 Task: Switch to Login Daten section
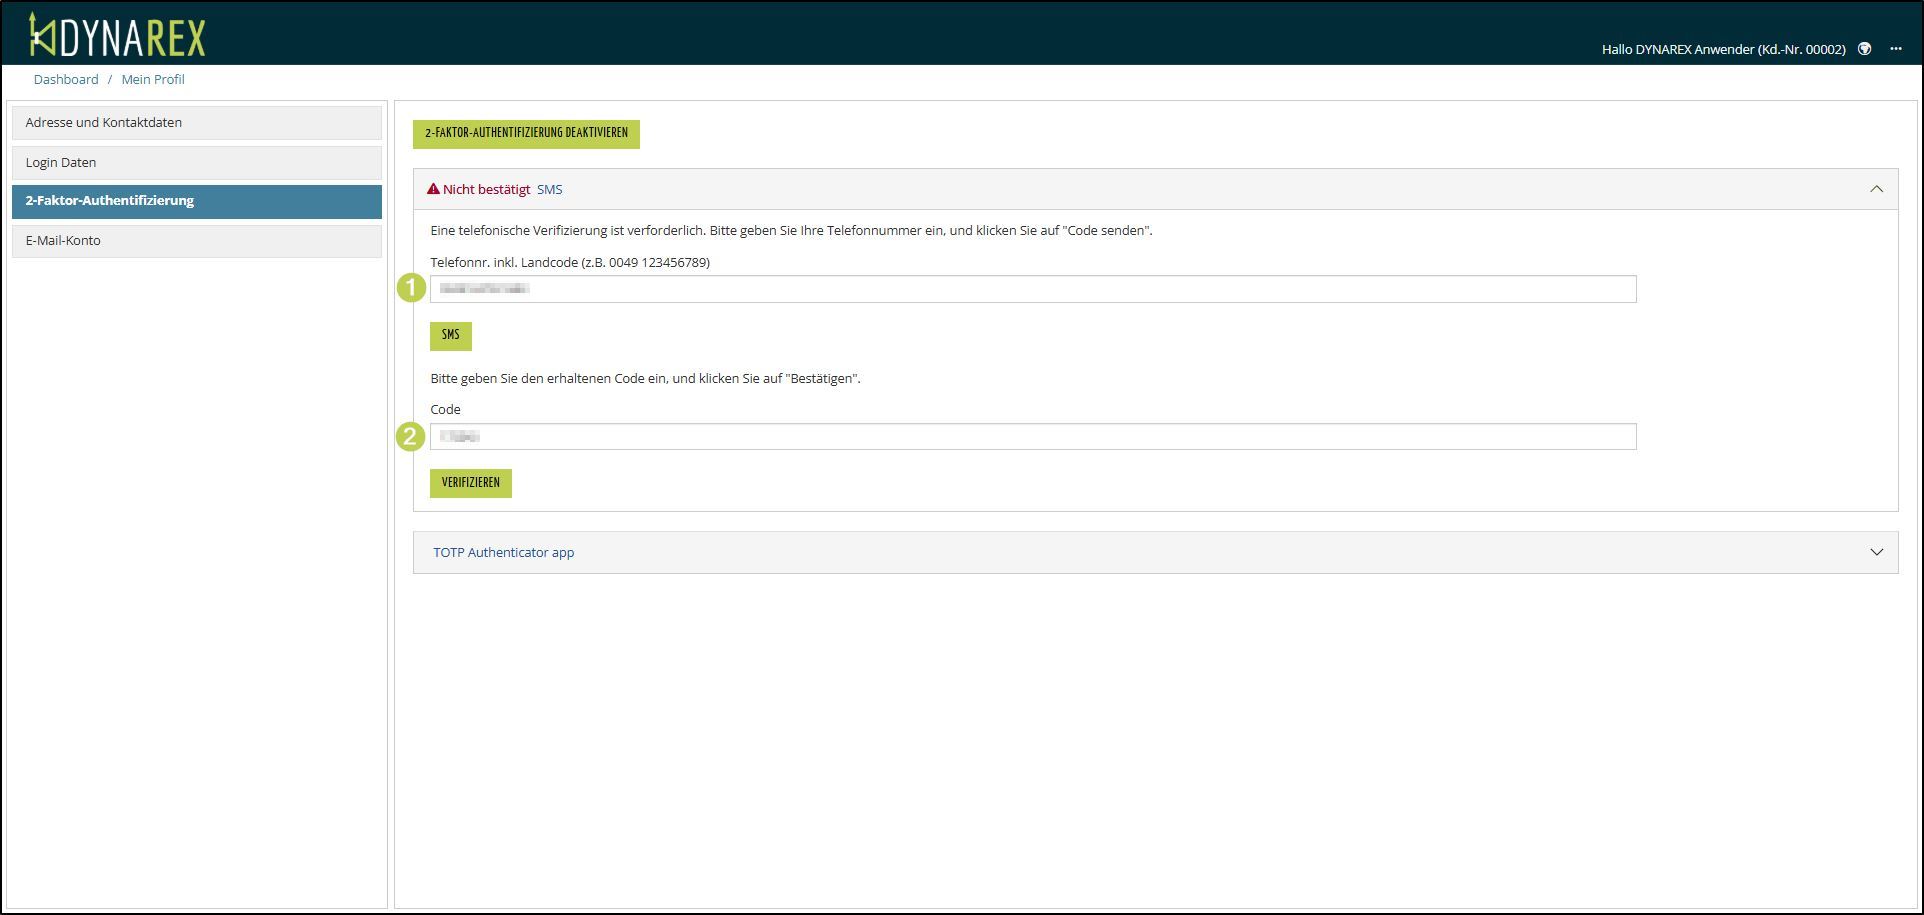click(x=196, y=162)
